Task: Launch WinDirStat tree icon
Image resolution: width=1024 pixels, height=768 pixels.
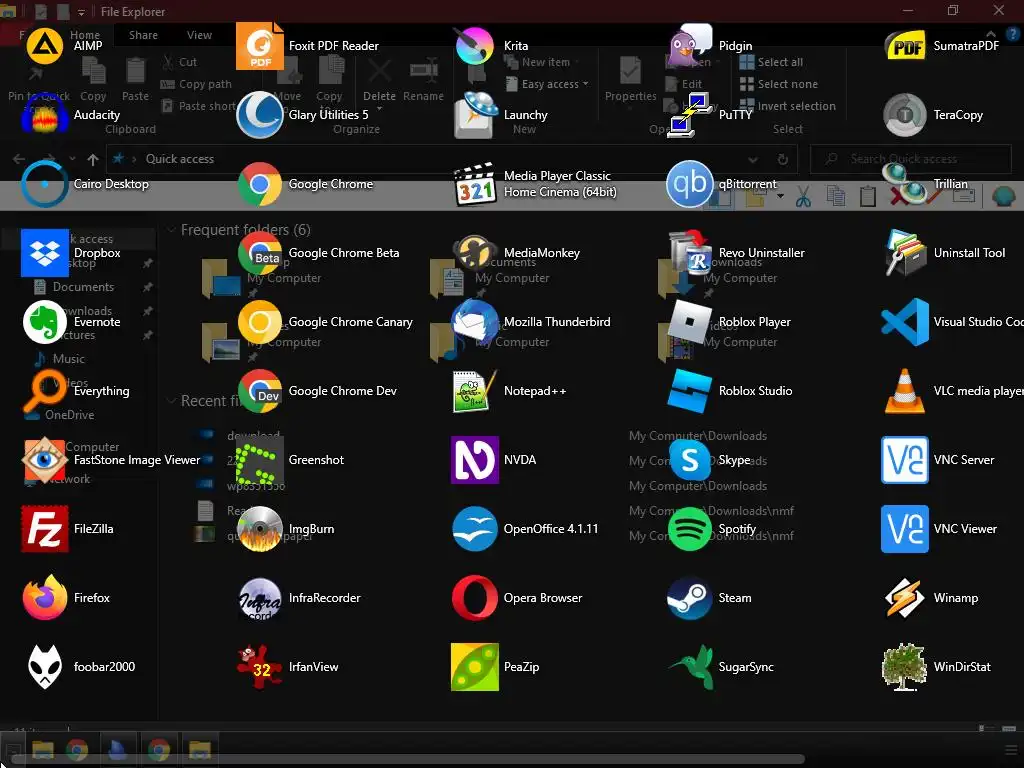Action: (x=905, y=667)
